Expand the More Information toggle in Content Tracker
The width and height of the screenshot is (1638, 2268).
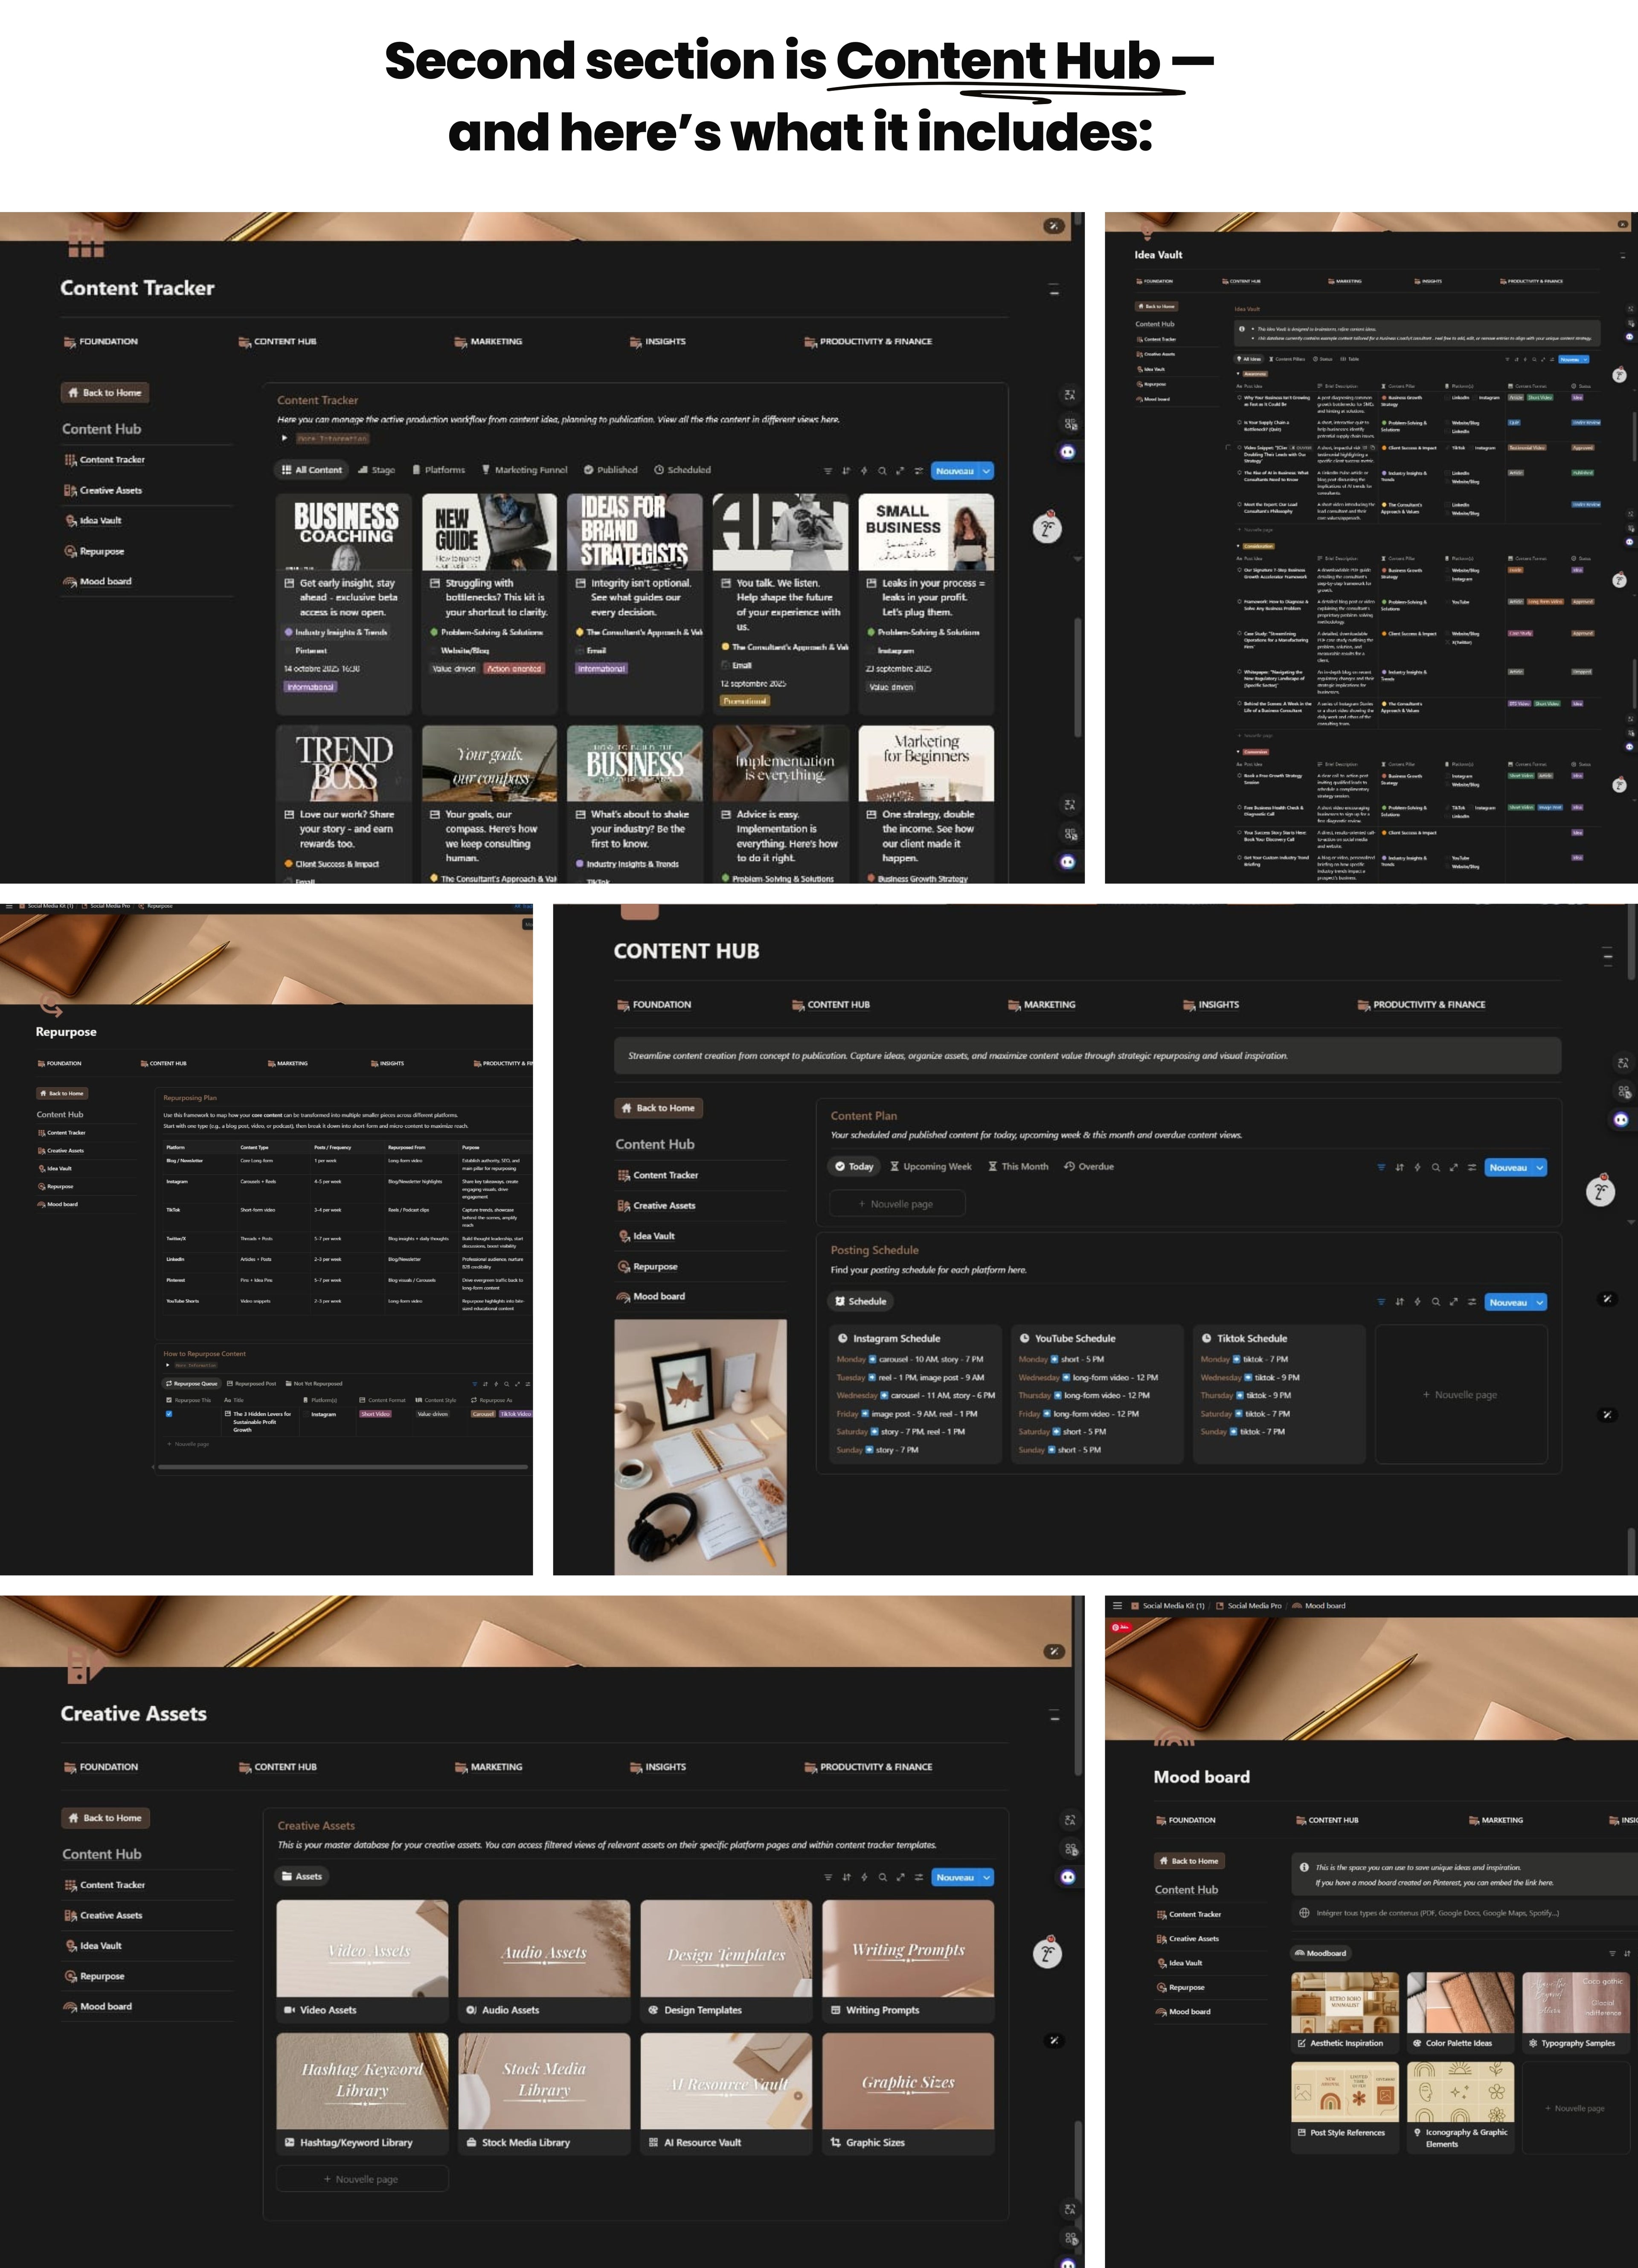click(x=285, y=438)
